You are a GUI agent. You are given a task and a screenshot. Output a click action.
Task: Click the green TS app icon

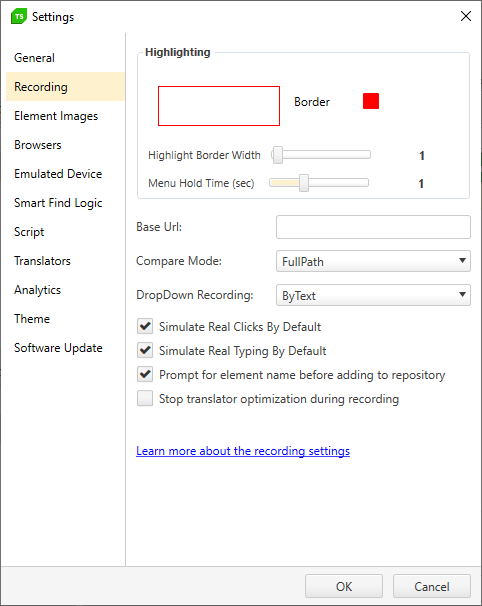19,17
